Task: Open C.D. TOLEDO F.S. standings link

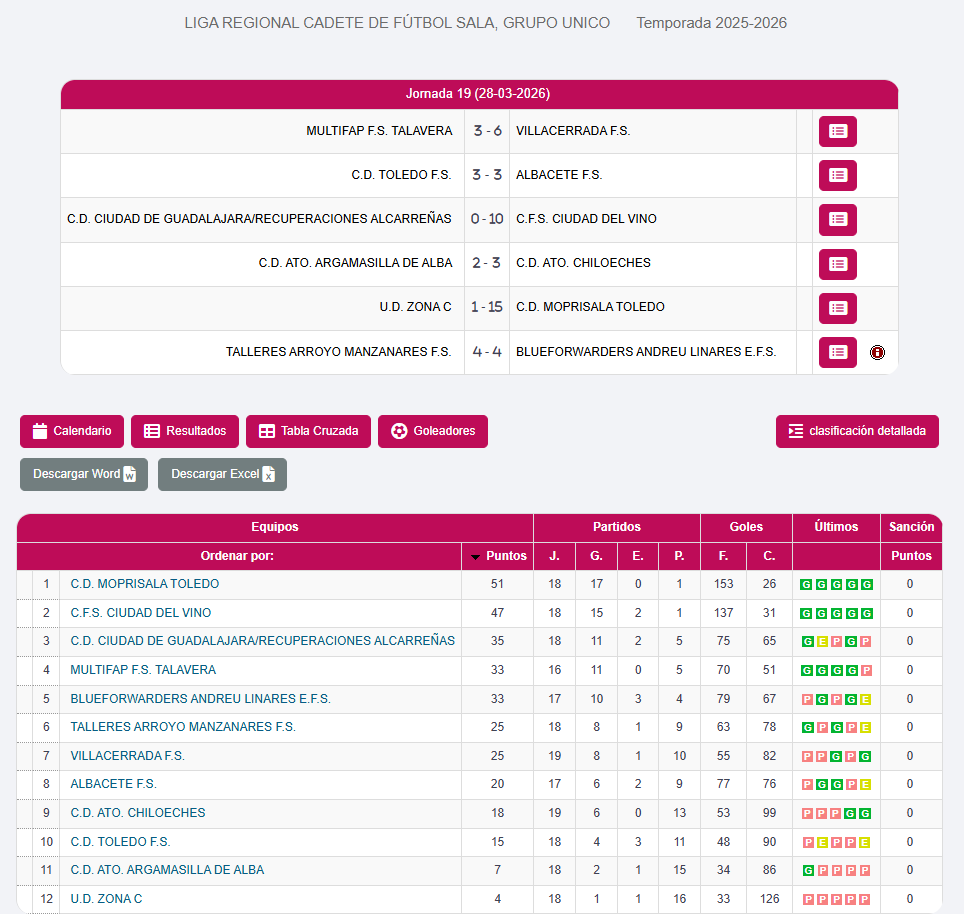Action: (x=120, y=842)
